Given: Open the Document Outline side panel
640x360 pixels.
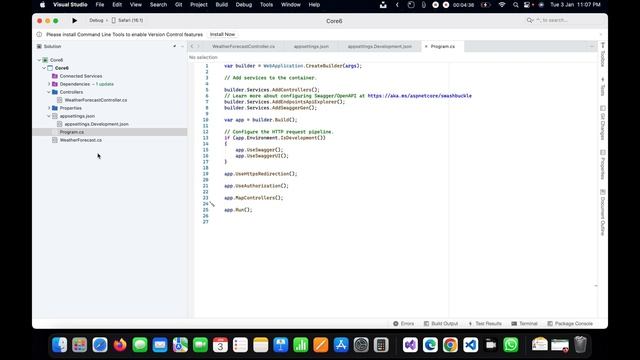Looking at the screenshot, I should (x=602, y=213).
